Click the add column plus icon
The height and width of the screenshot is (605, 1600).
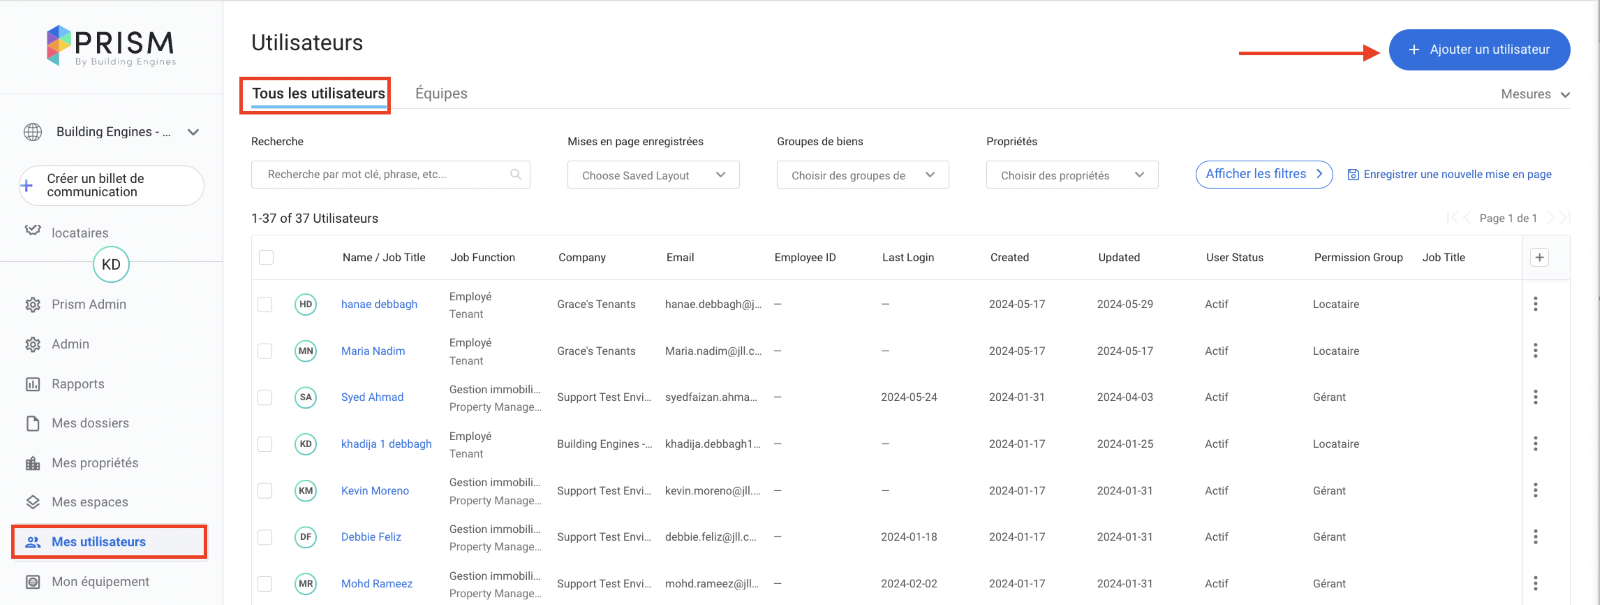pyautogui.click(x=1539, y=258)
